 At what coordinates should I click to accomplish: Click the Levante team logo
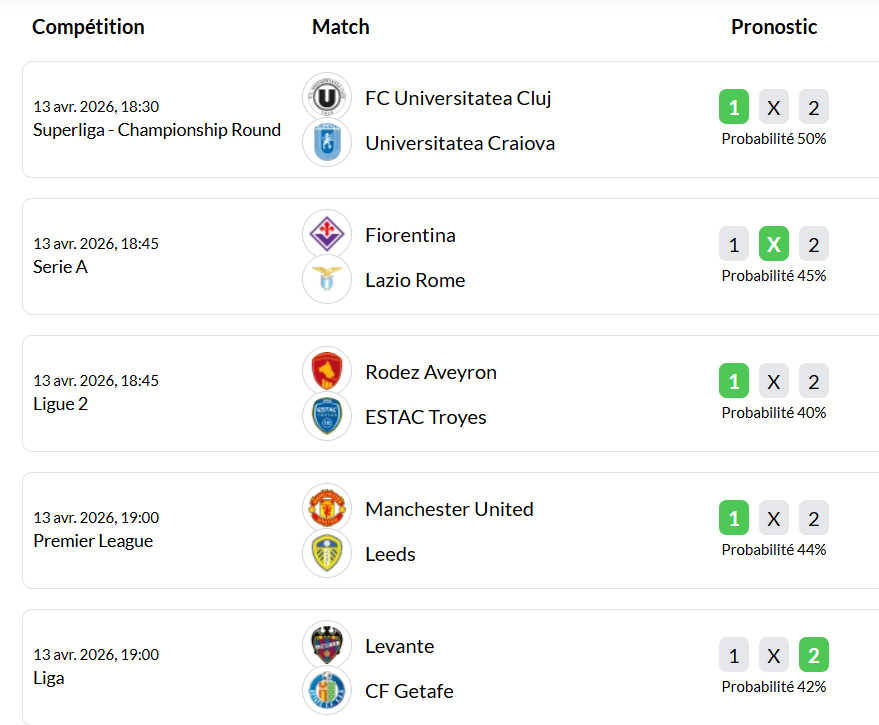pos(326,646)
